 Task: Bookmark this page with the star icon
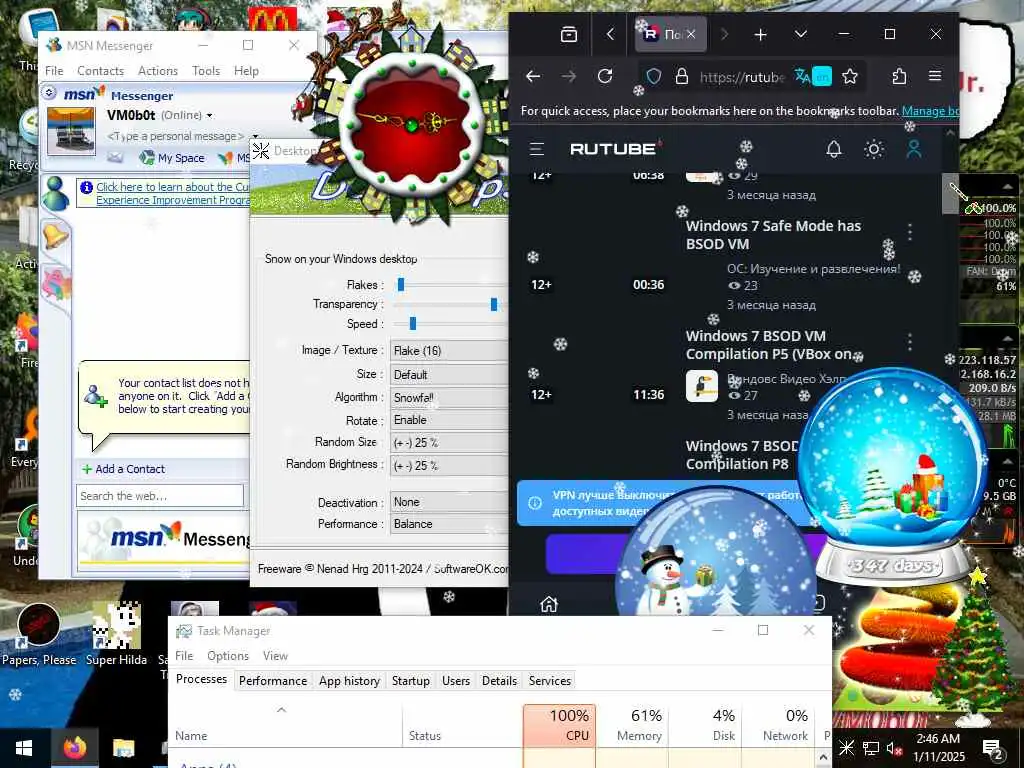pyautogui.click(x=850, y=76)
